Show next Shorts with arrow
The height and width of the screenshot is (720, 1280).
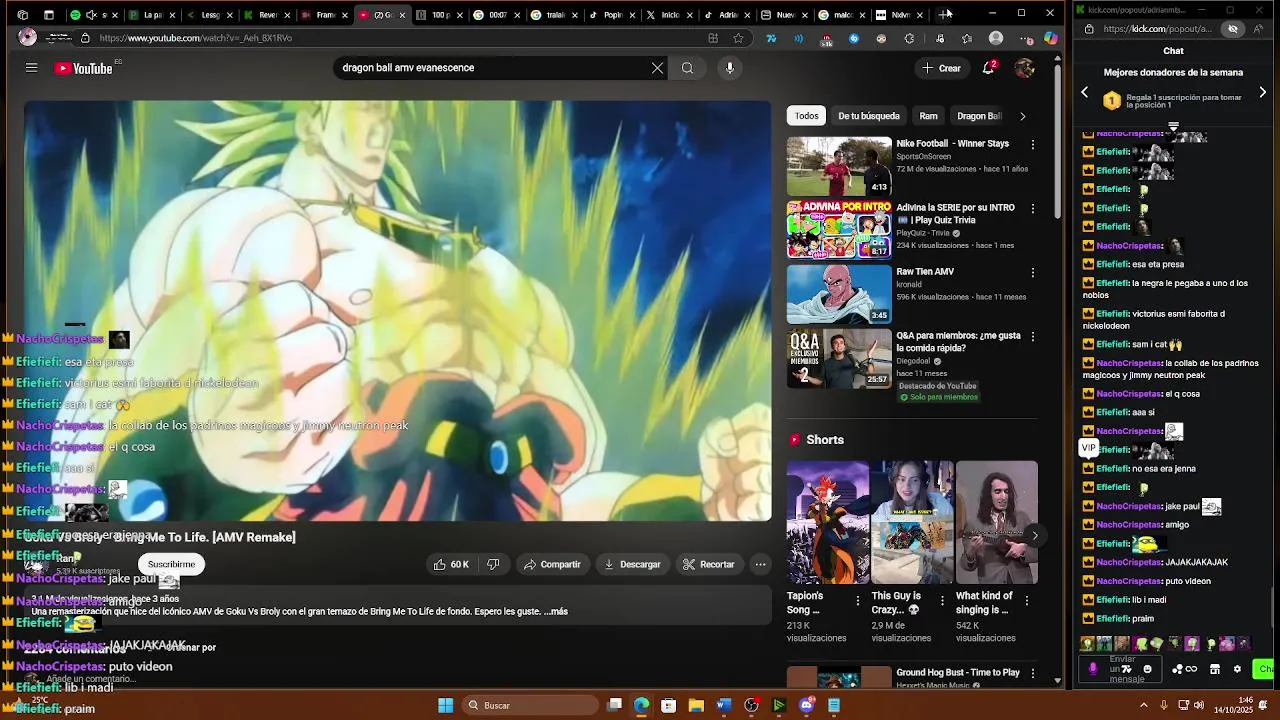1035,535
